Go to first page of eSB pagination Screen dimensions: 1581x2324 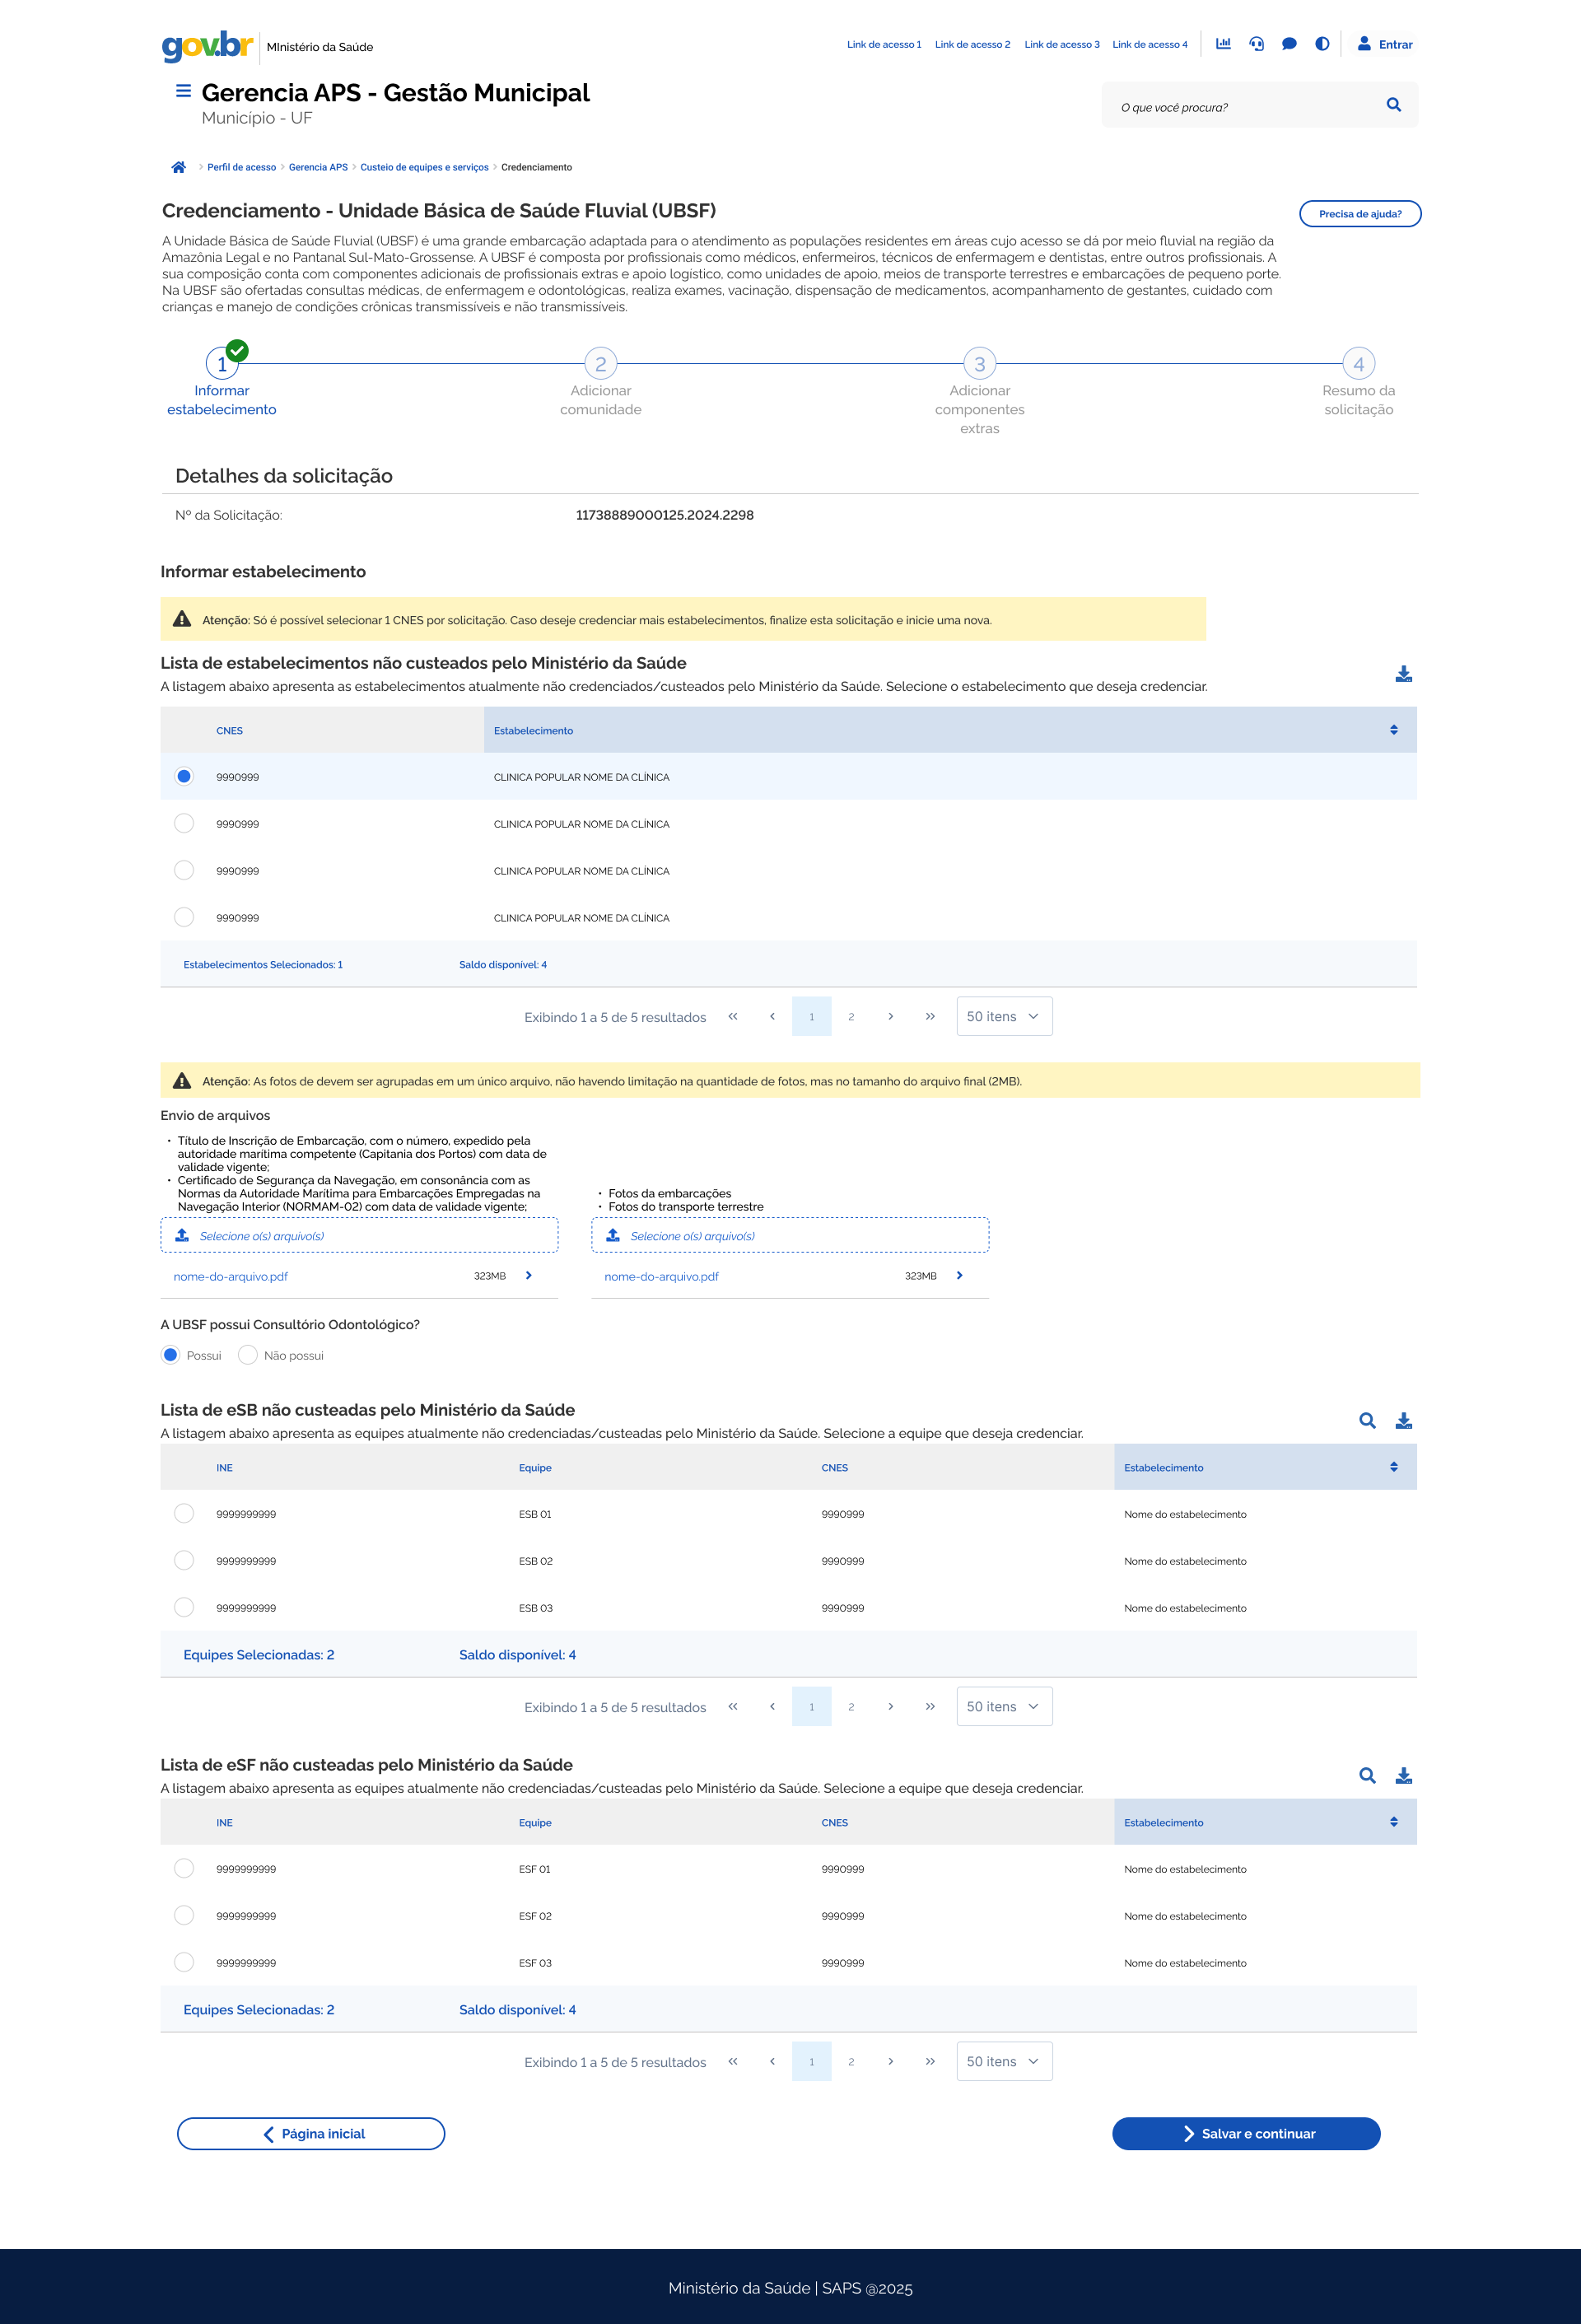click(733, 1706)
